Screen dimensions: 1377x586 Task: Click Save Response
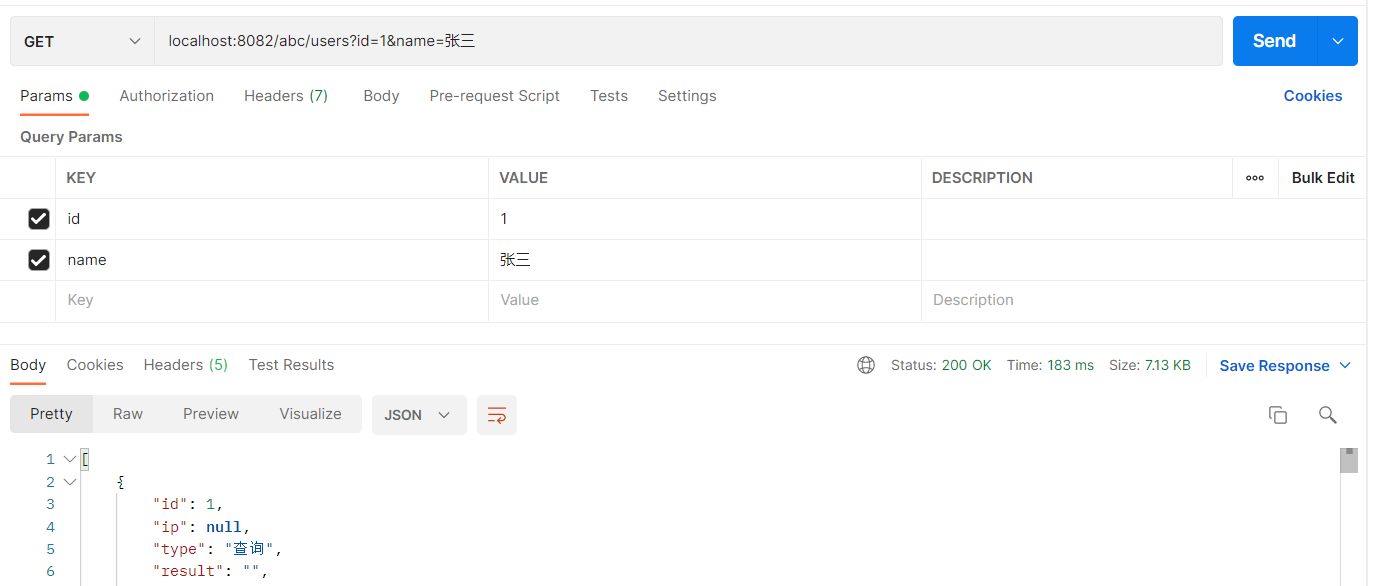tap(1274, 366)
